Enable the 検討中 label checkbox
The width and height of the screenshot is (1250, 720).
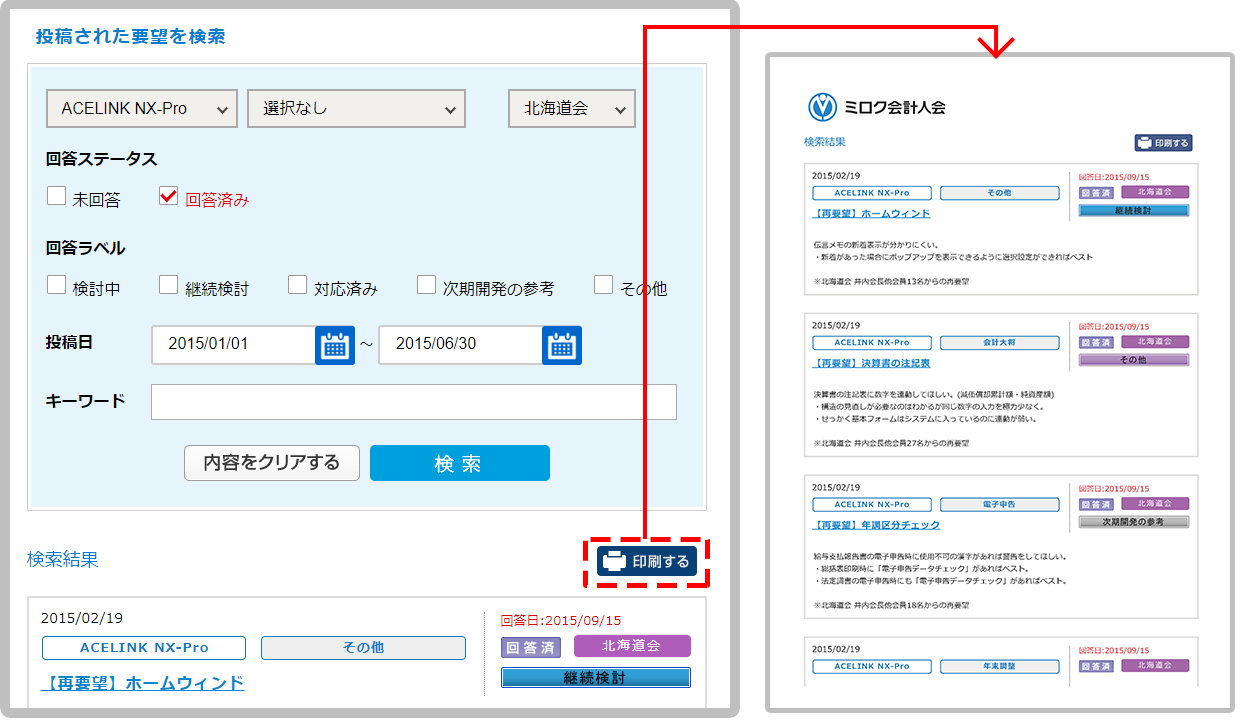point(56,285)
